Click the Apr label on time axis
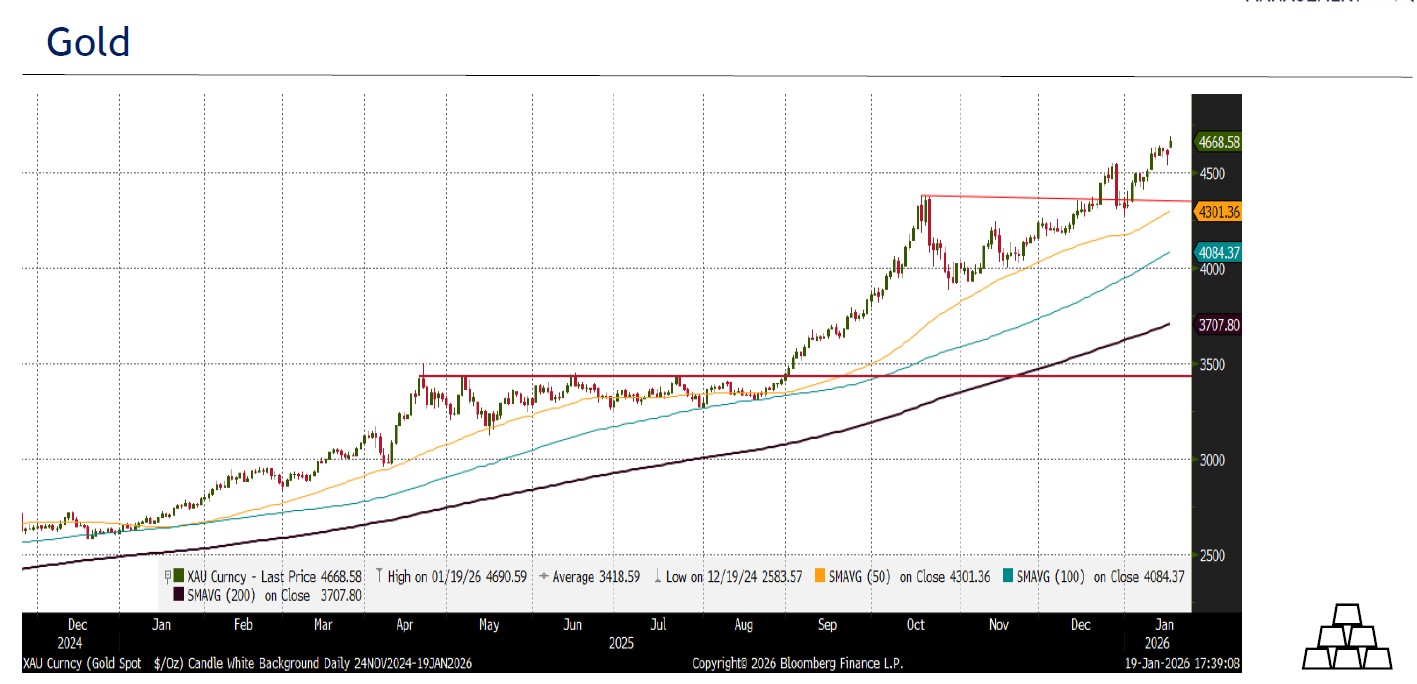Image resolution: width=1417 pixels, height=684 pixels. pyautogui.click(x=405, y=625)
